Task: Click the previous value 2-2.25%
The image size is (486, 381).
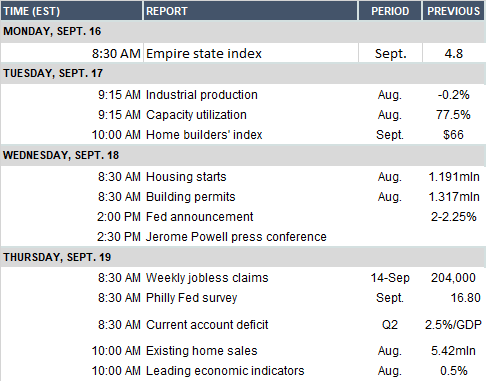Action: pos(454,217)
